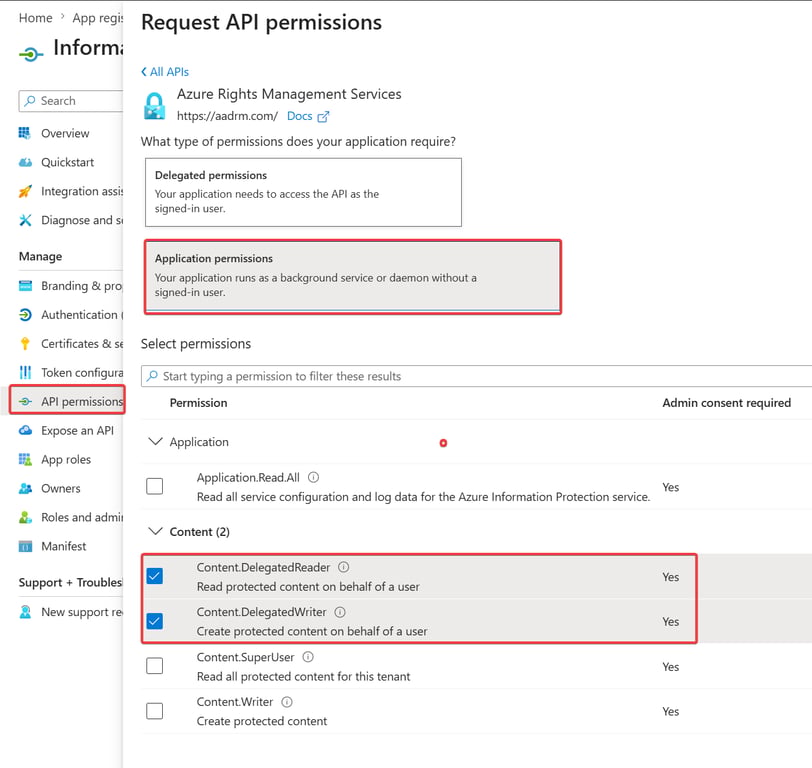
Task: Select the Application permissions option
Action: pyautogui.click(x=352, y=277)
